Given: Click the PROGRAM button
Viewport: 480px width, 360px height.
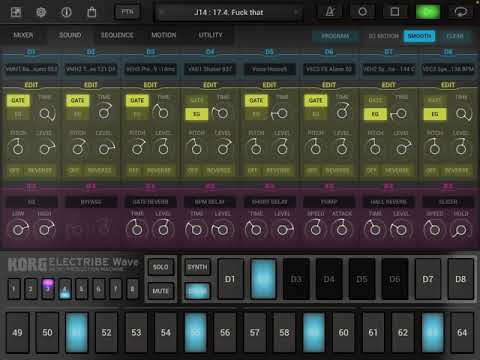Looking at the screenshot, I should click(335, 36).
